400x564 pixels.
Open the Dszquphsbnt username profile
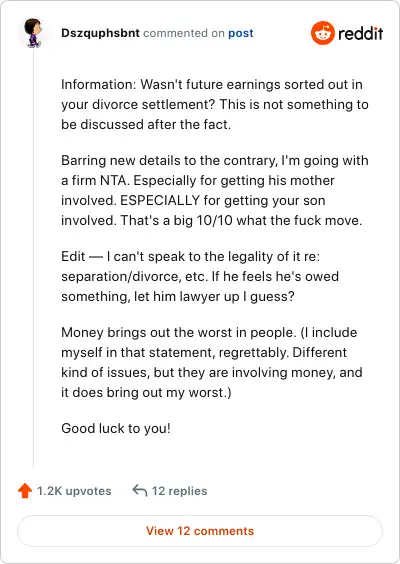click(x=100, y=33)
